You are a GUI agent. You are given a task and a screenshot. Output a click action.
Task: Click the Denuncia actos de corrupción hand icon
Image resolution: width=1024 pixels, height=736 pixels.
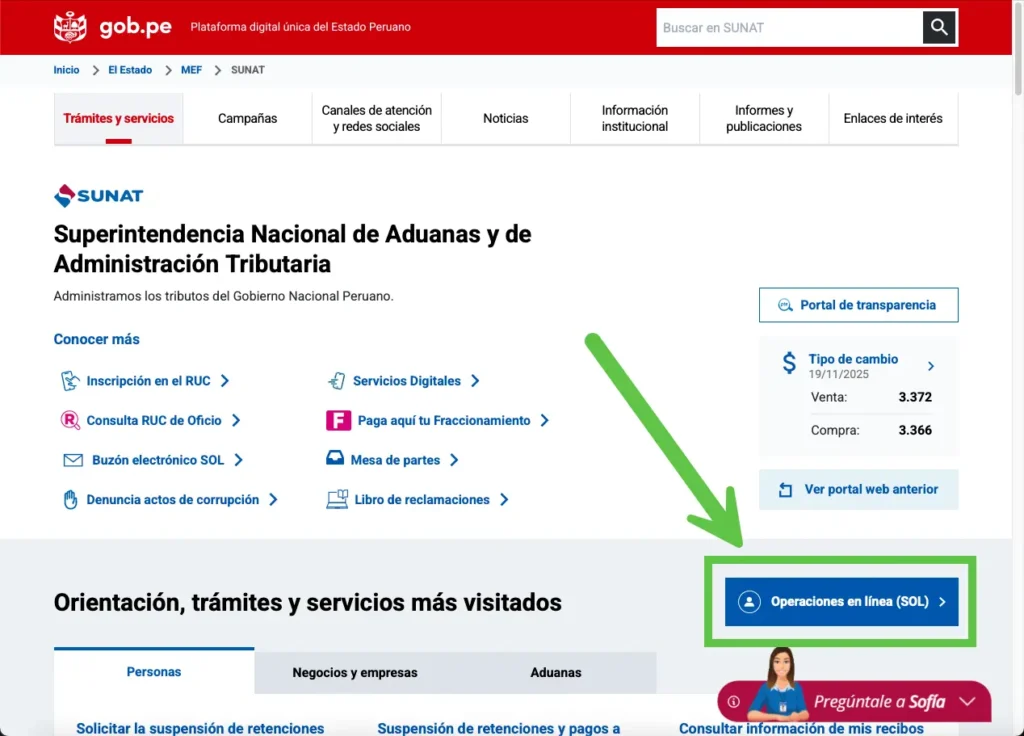pyautogui.click(x=70, y=500)
